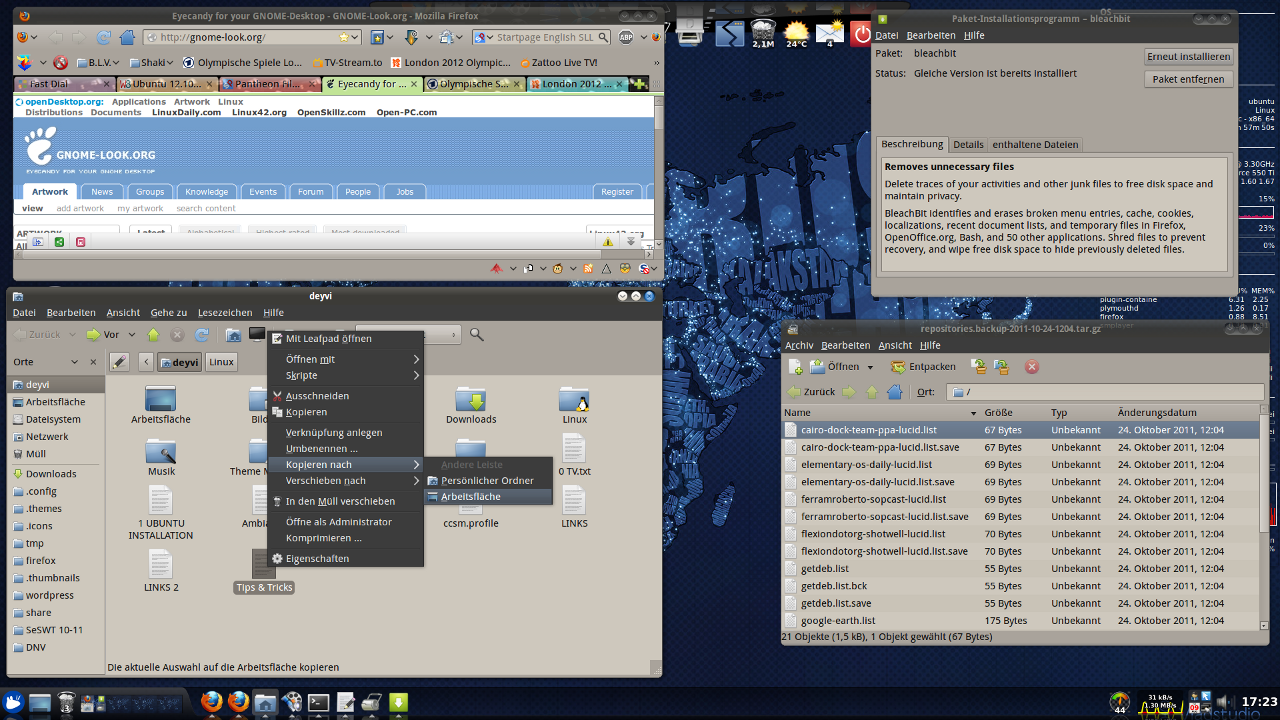
Task: Click the red power icon on desktop dock
Action: 863,33
